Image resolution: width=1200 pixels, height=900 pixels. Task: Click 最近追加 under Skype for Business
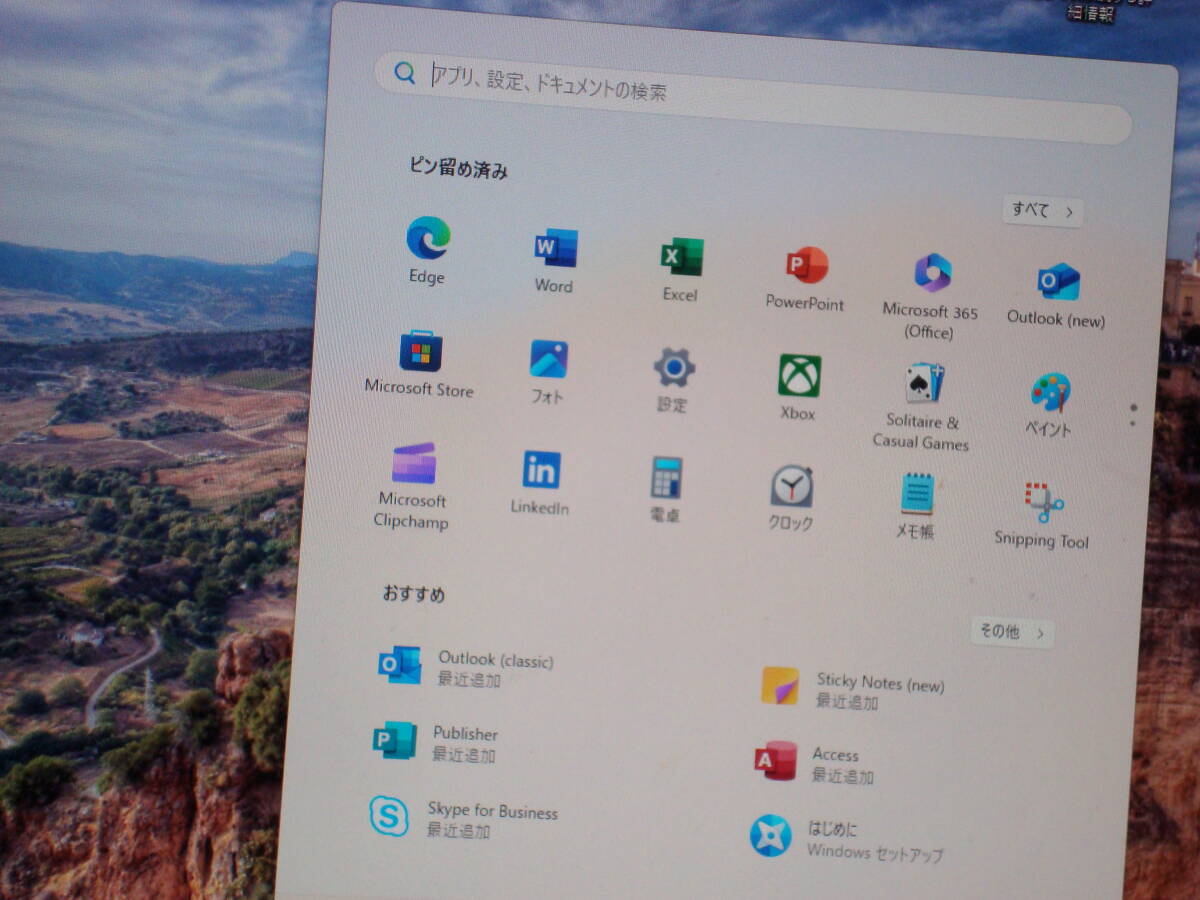coord(458,831)
